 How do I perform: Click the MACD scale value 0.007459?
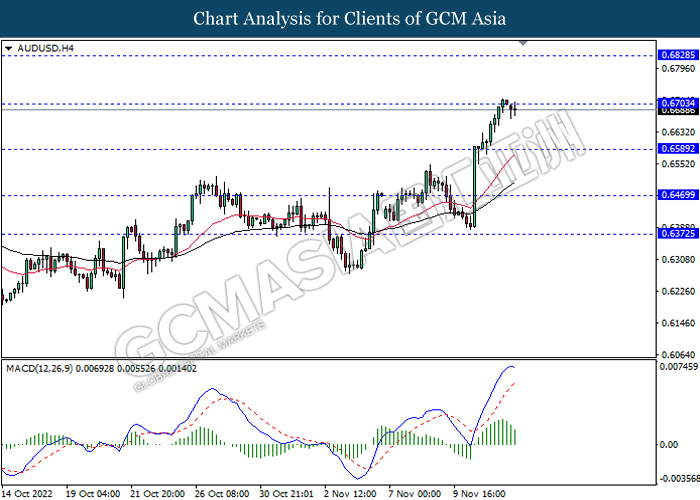click(679, 367)
